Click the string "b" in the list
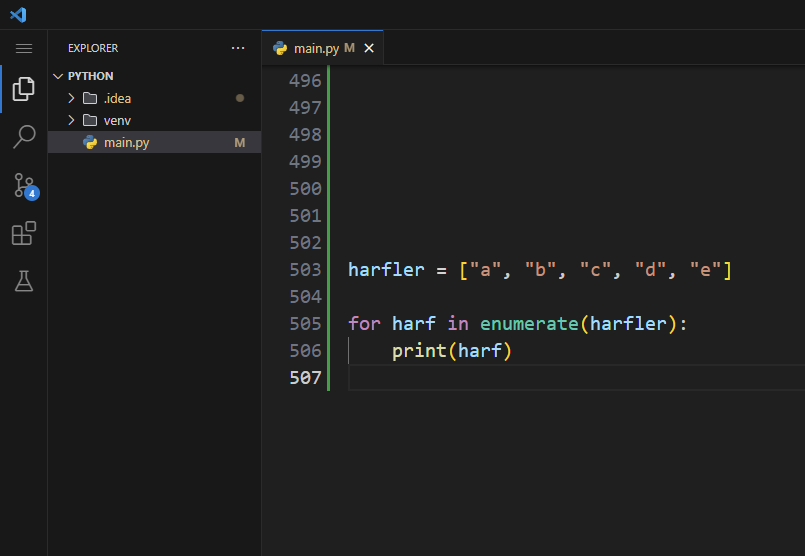Screen dimensions: 805x556 540,270
